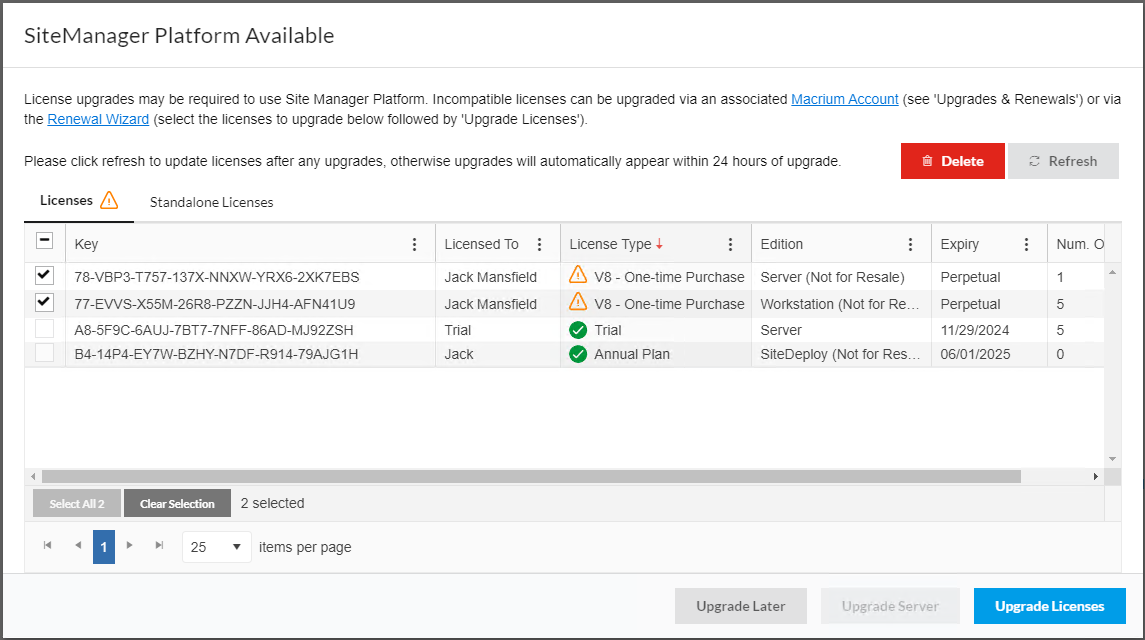Click the Upgrade Licenses button

(x=1049, y=606)
